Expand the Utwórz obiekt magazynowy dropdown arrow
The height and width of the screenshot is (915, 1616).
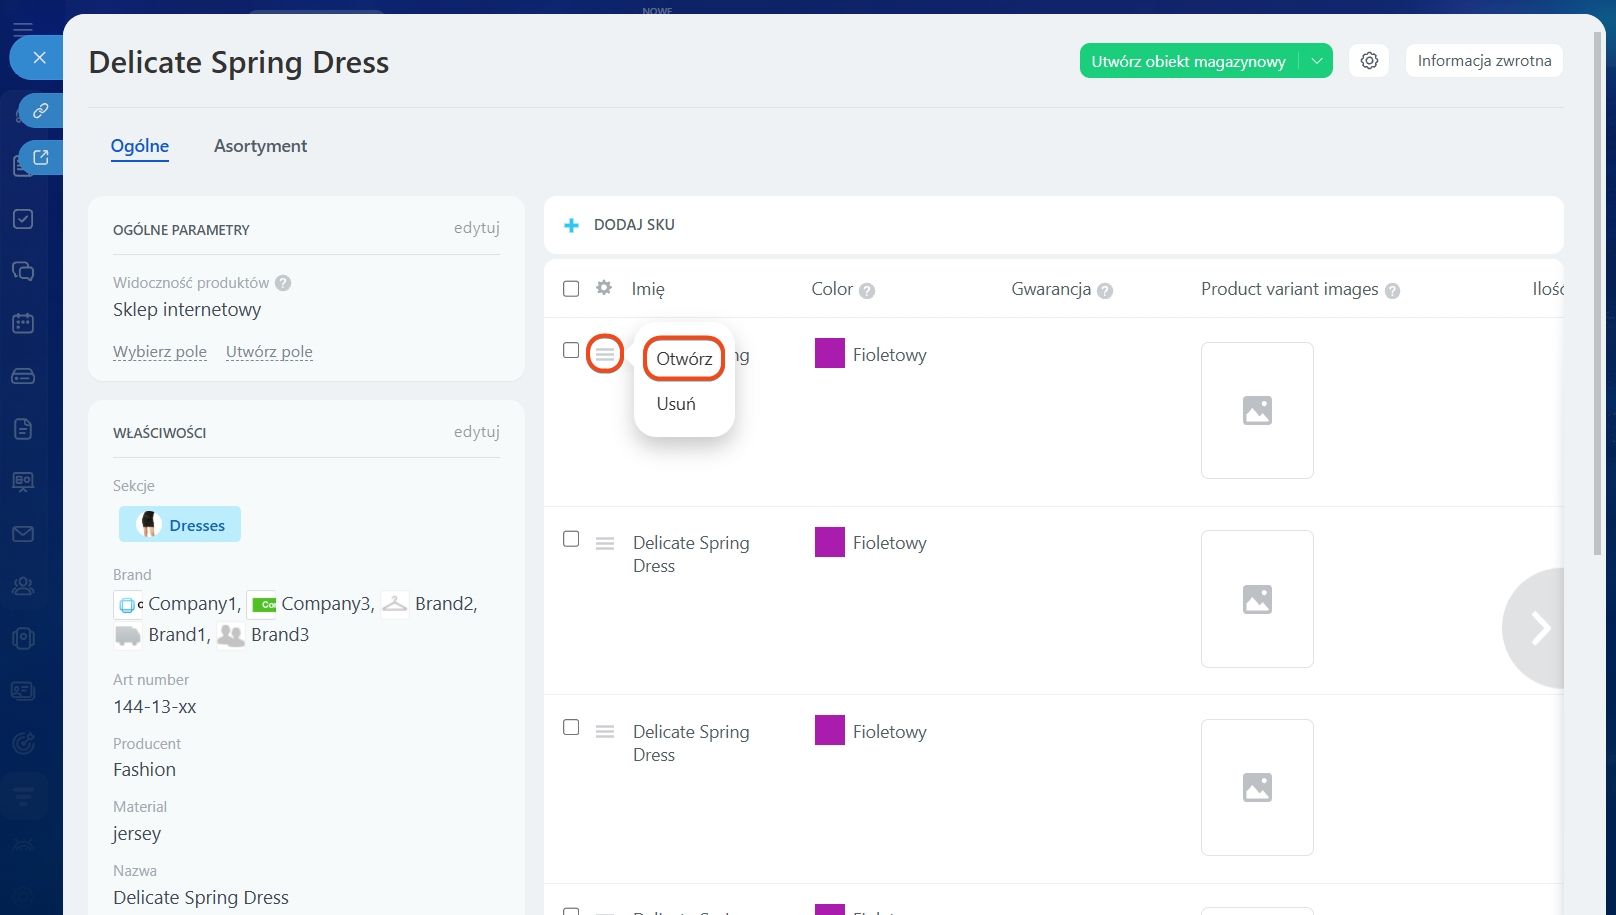tap(1317, 61)
